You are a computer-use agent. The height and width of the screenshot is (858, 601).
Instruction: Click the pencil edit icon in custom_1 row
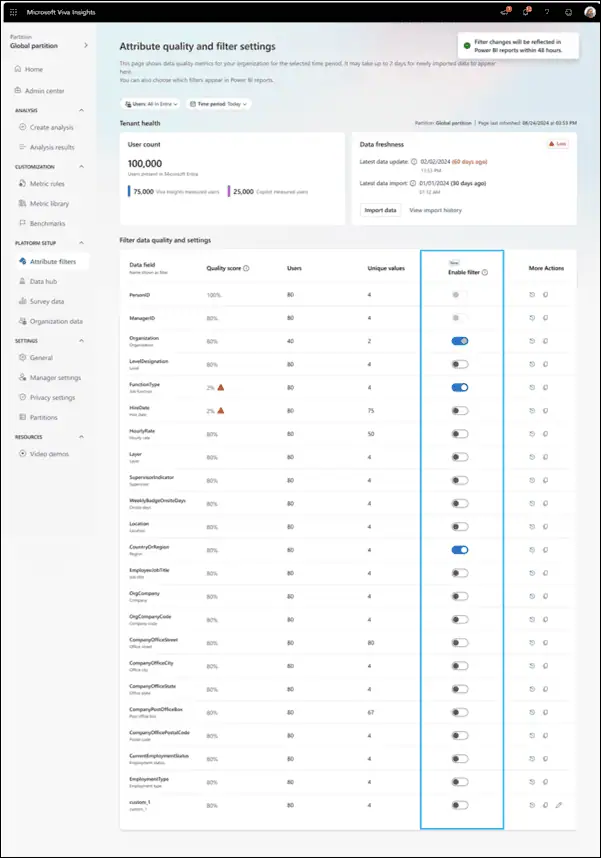click(x=558, y=805)
